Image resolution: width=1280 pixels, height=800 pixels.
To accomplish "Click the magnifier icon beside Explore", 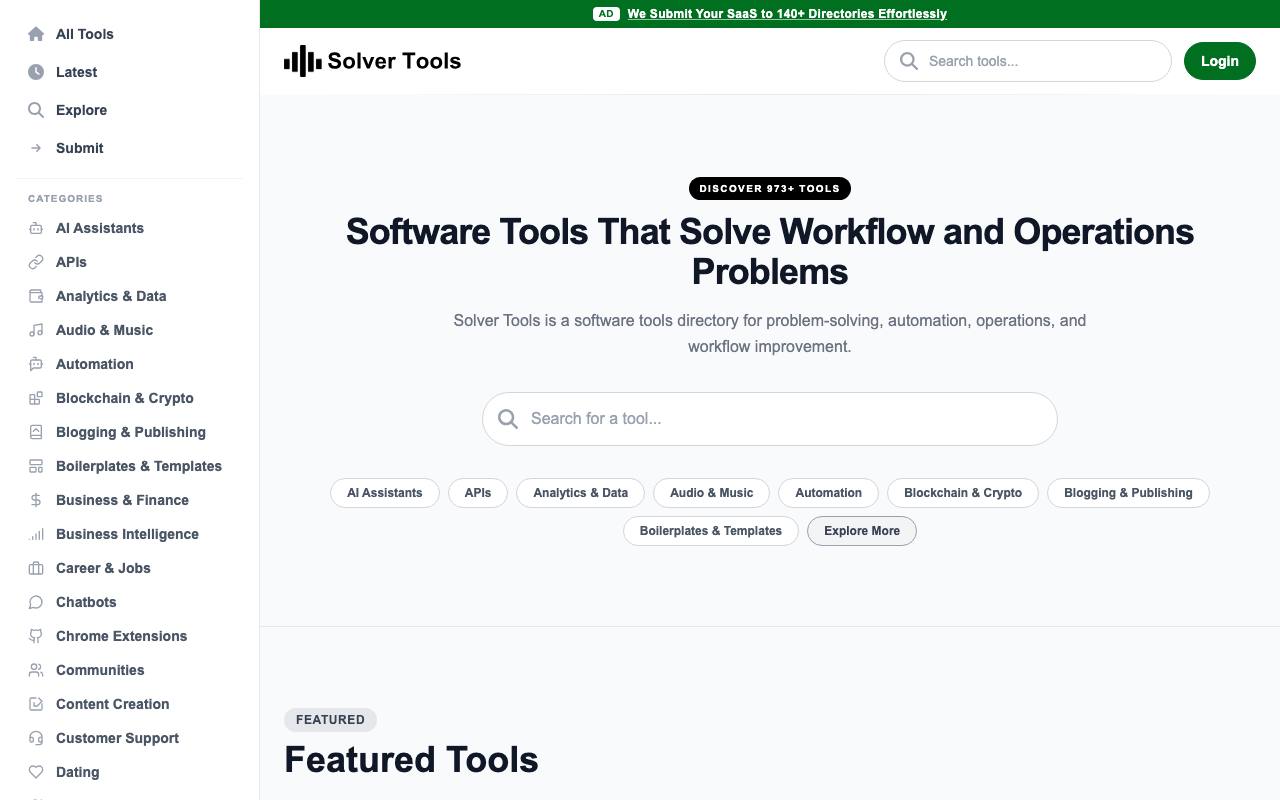I will point(36,110).
